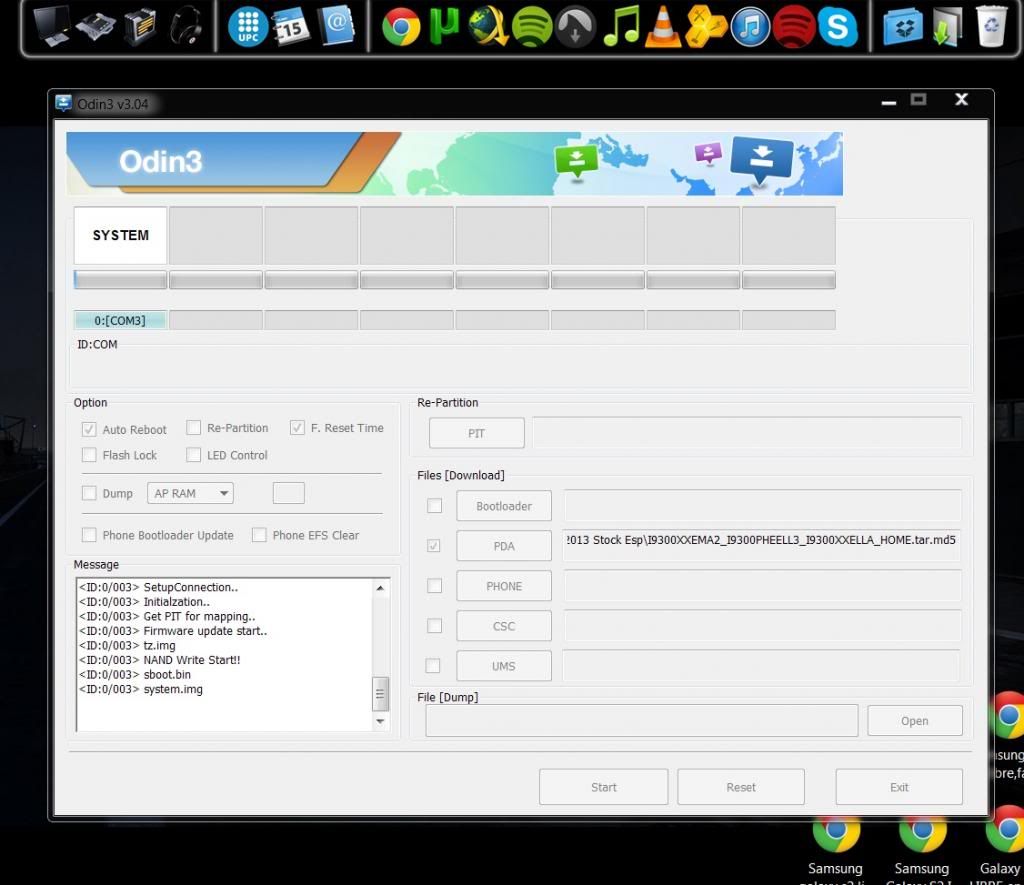
Task: Check the Bootloader file checkbox
Action: coord(434,506)
